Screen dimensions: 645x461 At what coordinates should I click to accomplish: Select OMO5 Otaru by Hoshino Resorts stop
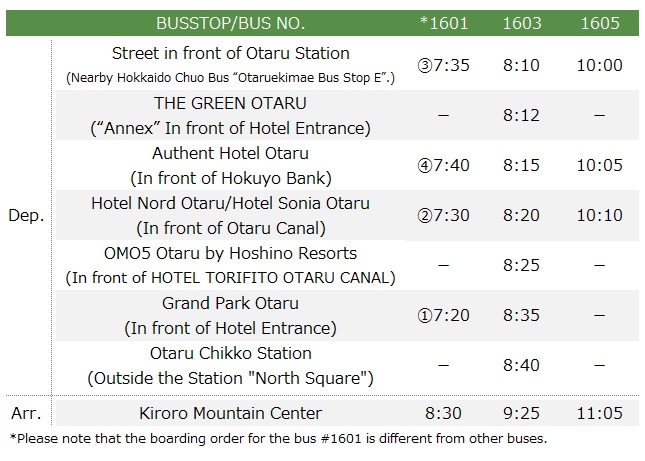231,253
